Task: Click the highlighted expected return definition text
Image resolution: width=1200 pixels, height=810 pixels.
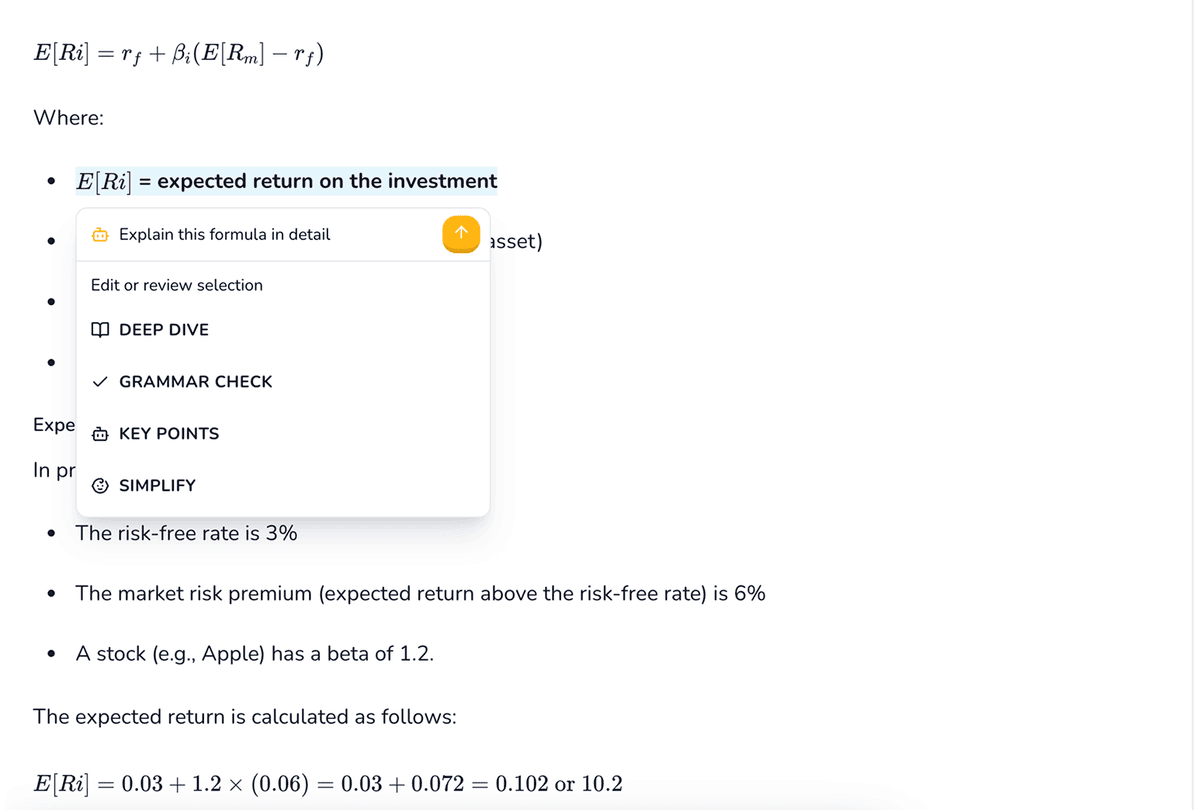Action: point(286,181)
